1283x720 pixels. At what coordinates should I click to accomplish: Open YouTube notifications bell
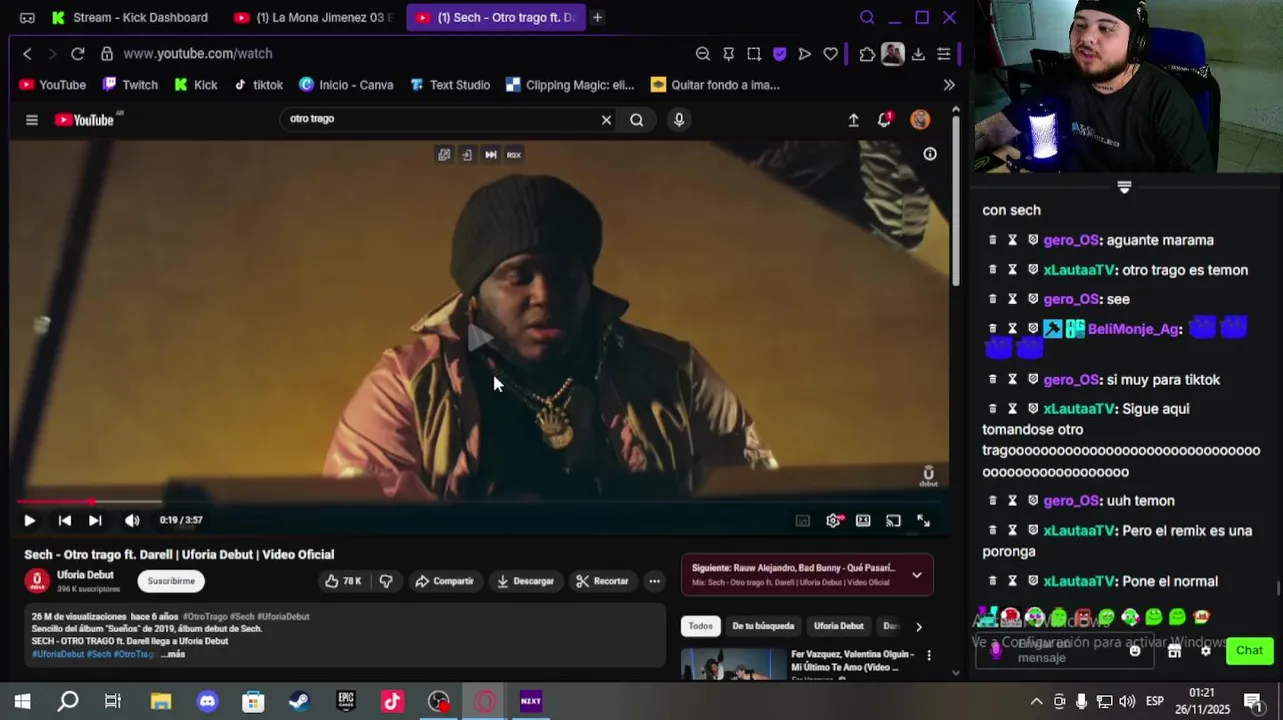(x=884, y=120)
